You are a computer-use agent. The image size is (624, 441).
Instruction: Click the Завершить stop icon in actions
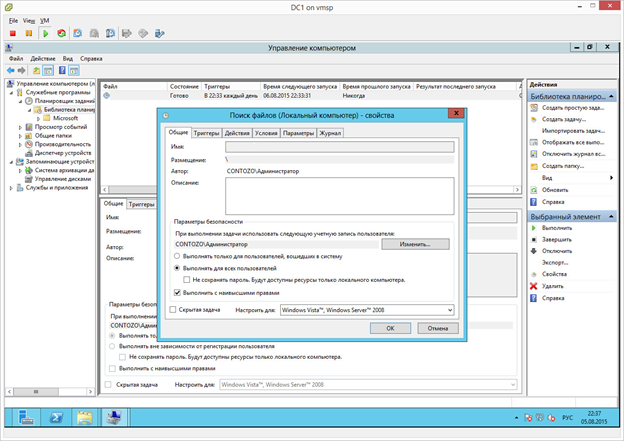[534, 240]
